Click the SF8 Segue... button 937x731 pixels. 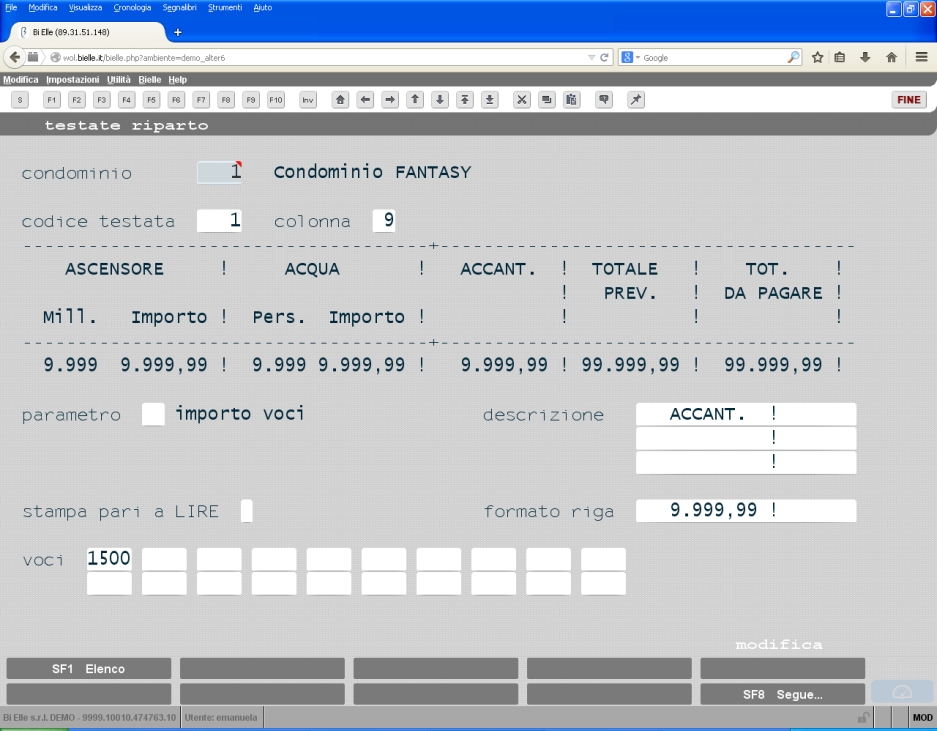(783, 695)
